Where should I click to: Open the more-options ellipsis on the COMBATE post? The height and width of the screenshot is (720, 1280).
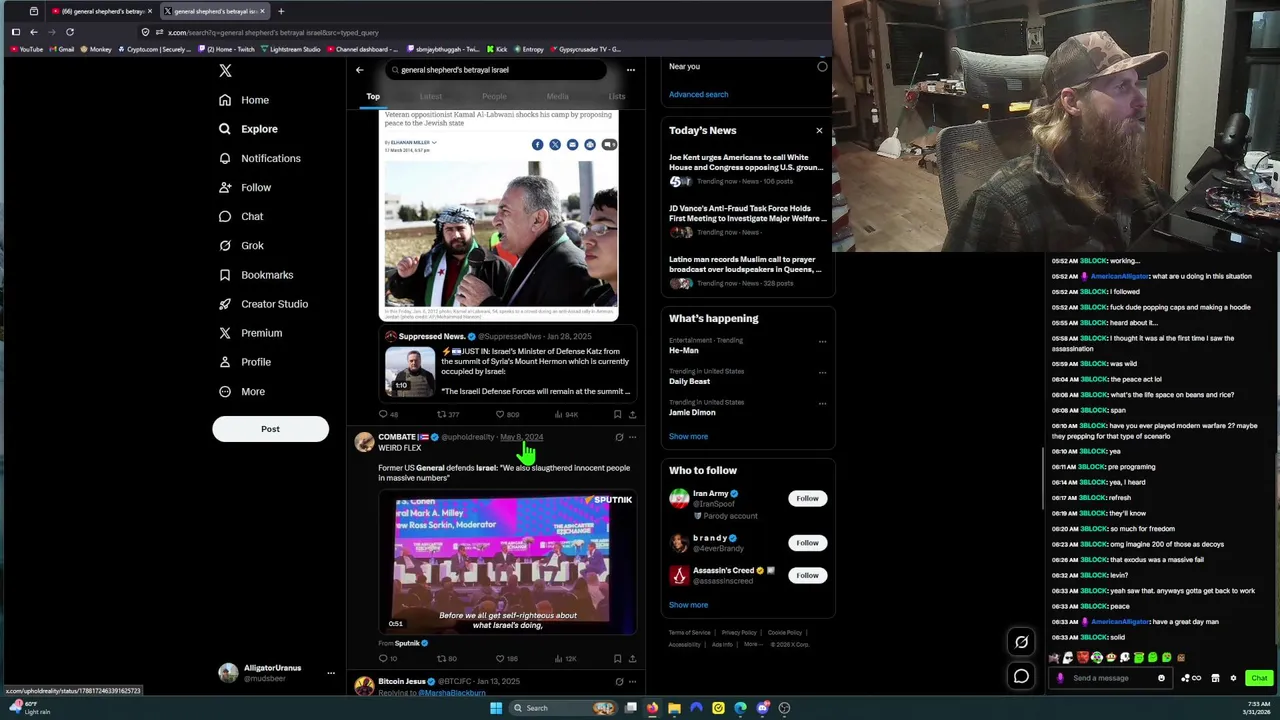pos(632,437)
